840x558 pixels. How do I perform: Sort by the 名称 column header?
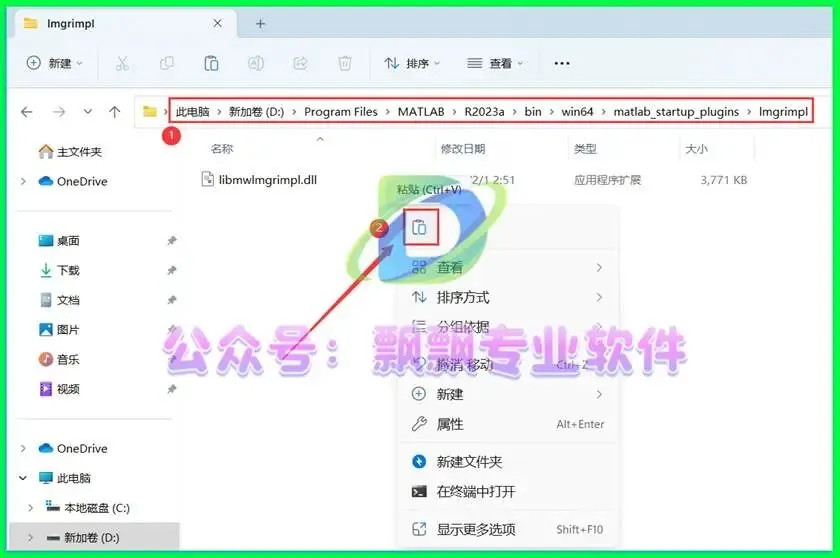(222, 149)
